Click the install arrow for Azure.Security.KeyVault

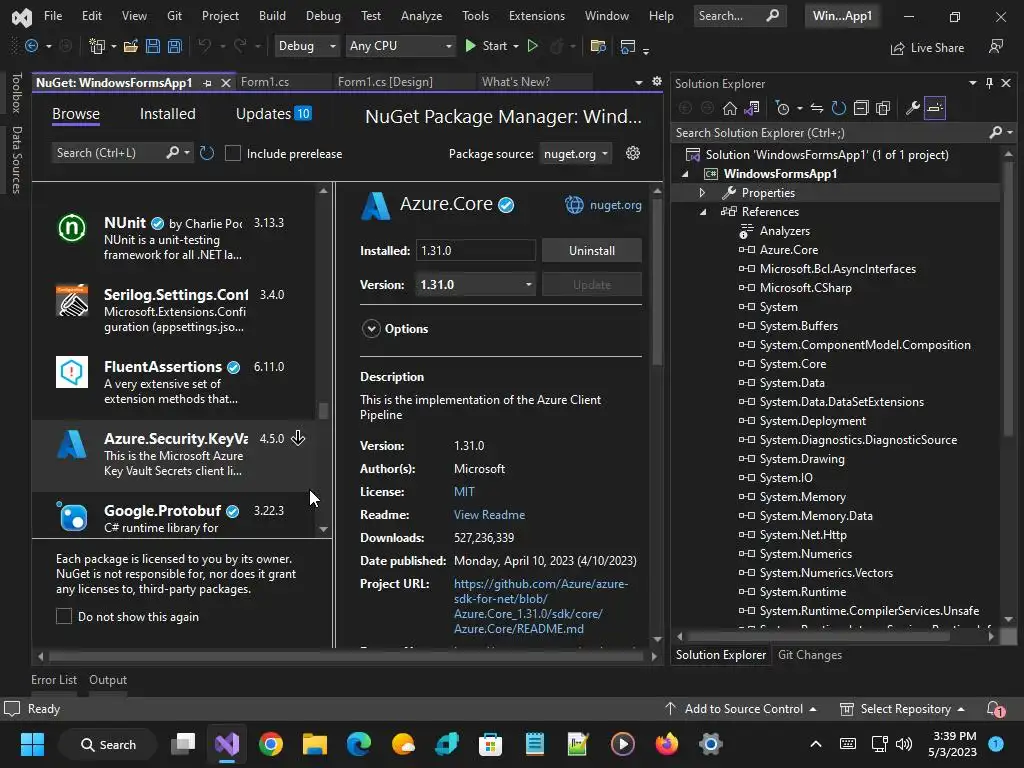298,438
